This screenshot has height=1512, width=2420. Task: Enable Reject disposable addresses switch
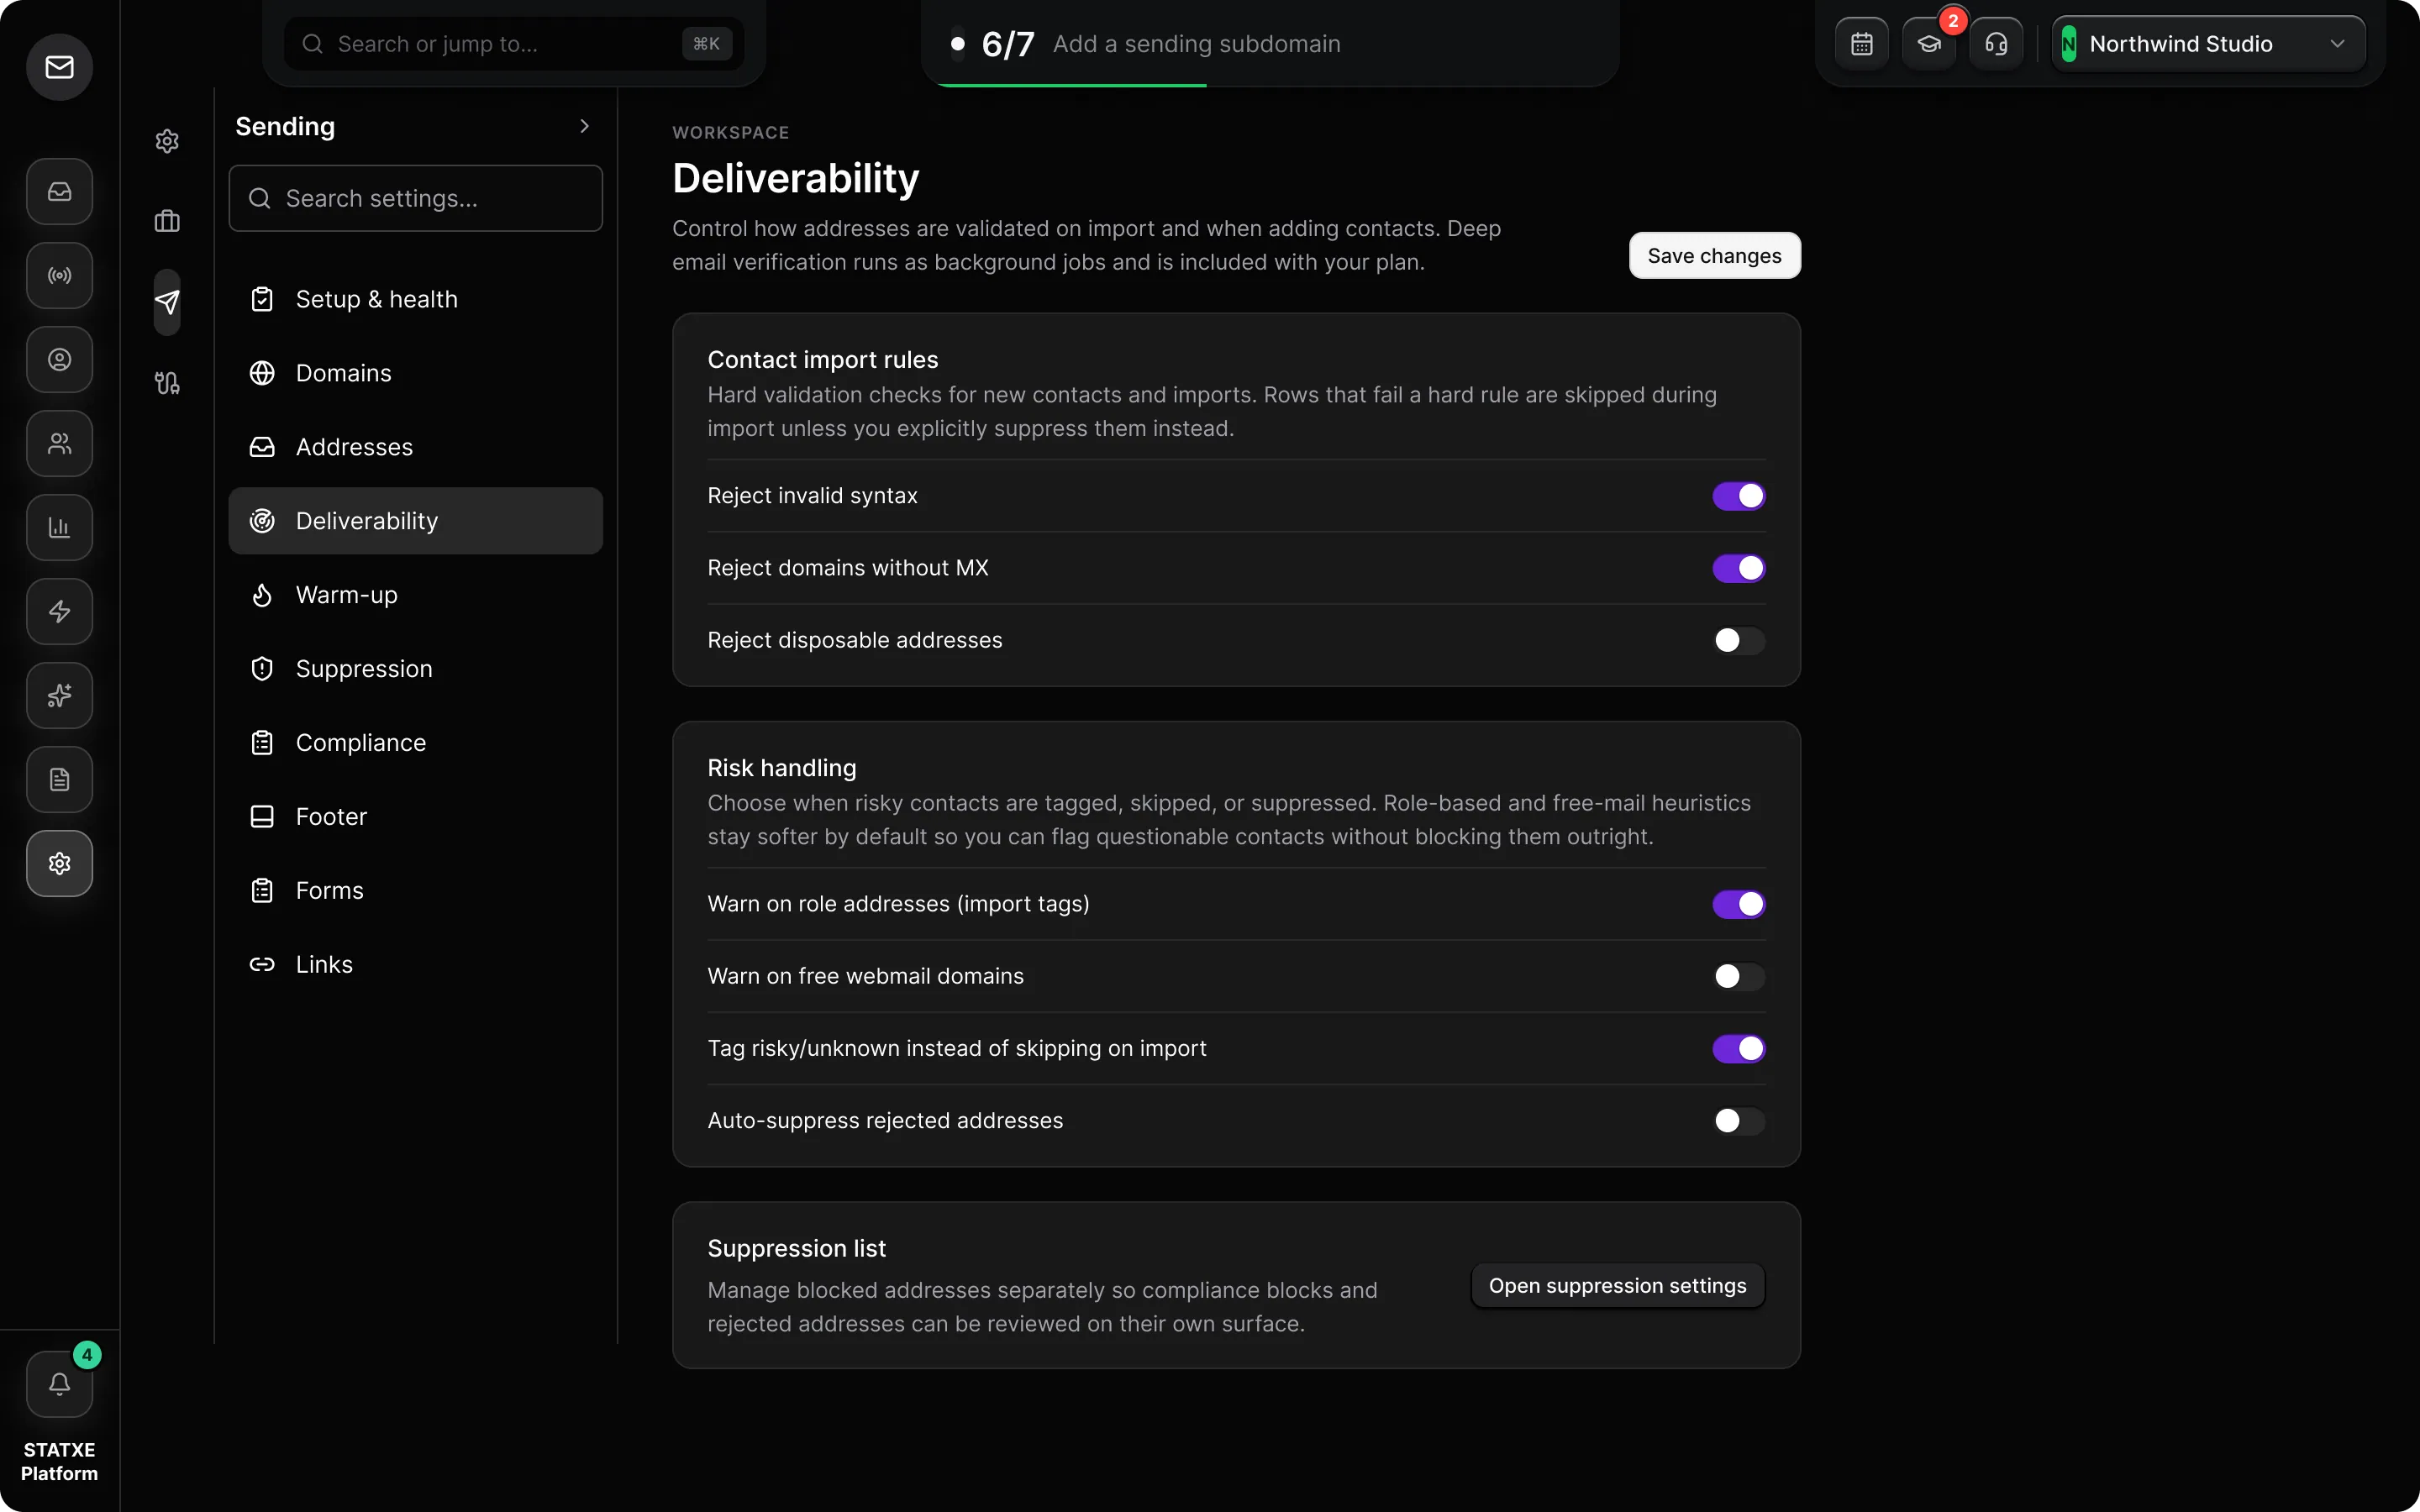tap(1738, 640)
